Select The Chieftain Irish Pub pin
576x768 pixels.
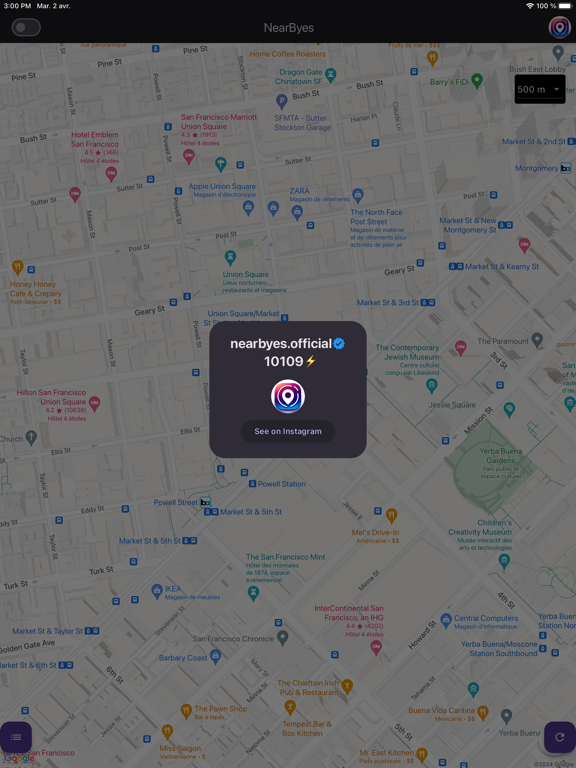click(347, 686)
